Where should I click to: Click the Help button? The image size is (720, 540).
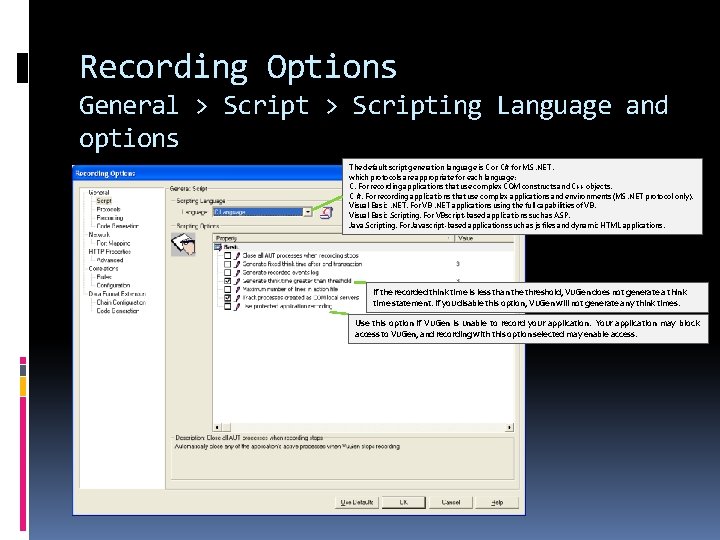tap(497, 502)
